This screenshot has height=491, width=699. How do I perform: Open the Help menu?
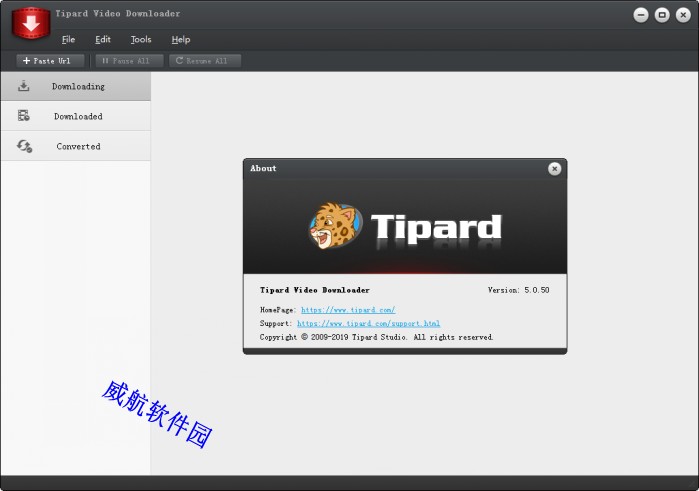click(x=181, y=39)
